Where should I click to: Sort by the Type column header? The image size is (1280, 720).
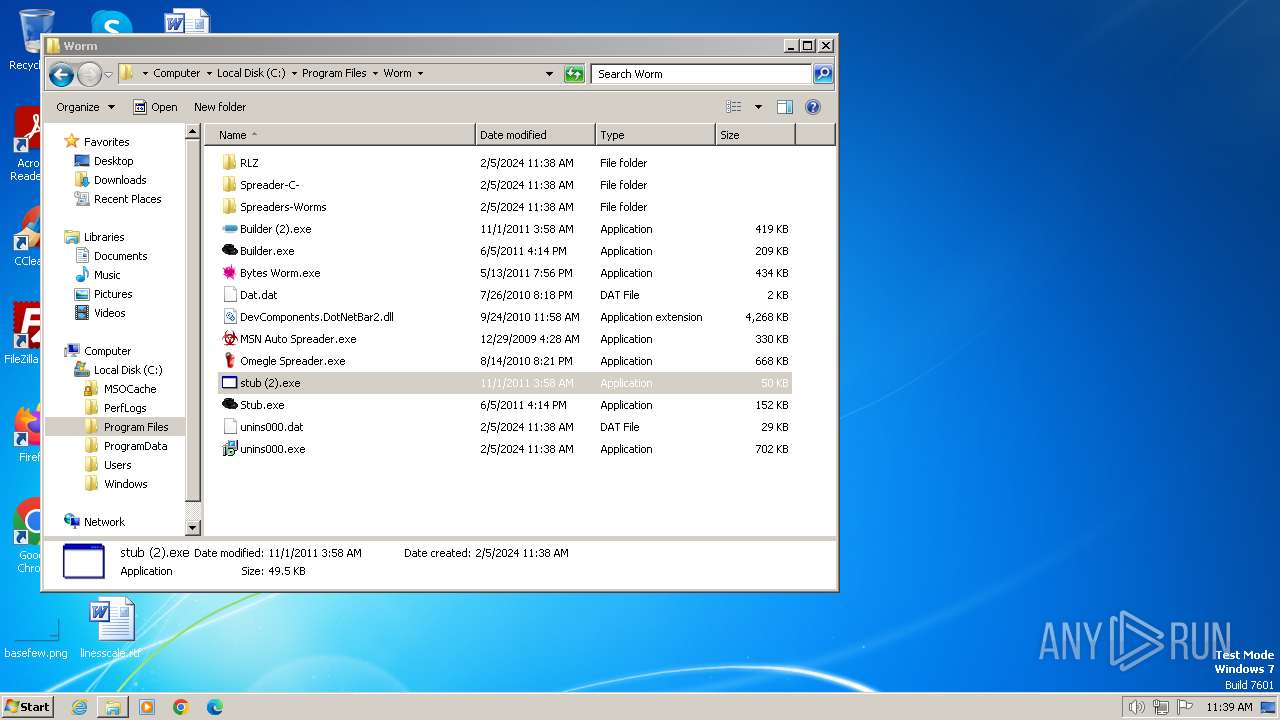[x=655, y=135]
